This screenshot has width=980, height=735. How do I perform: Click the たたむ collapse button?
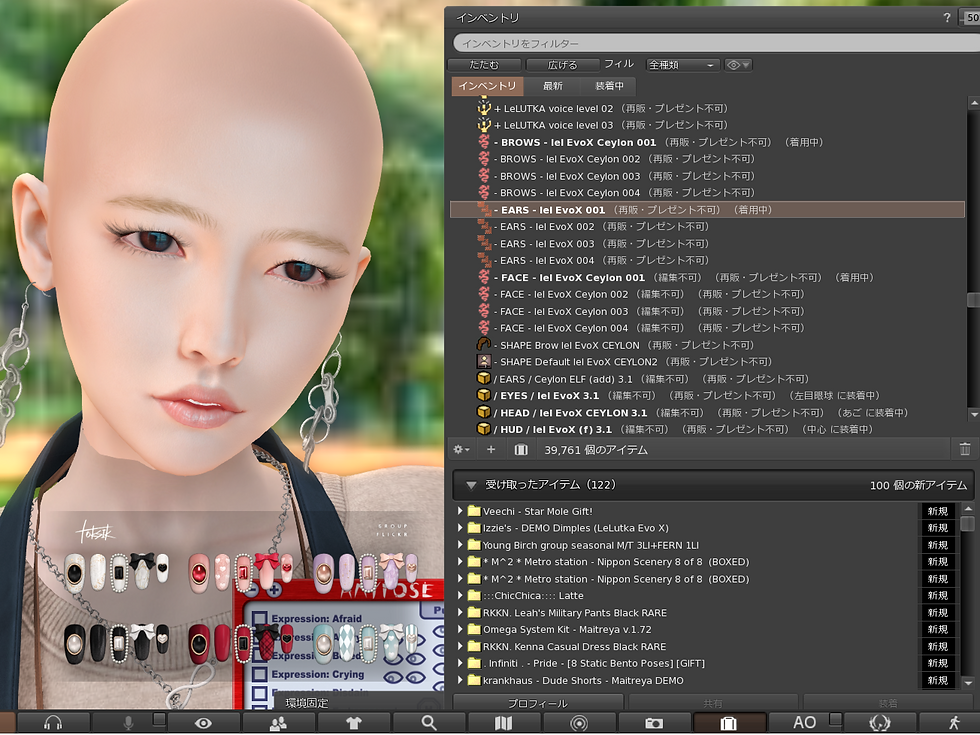coord(484,65)
